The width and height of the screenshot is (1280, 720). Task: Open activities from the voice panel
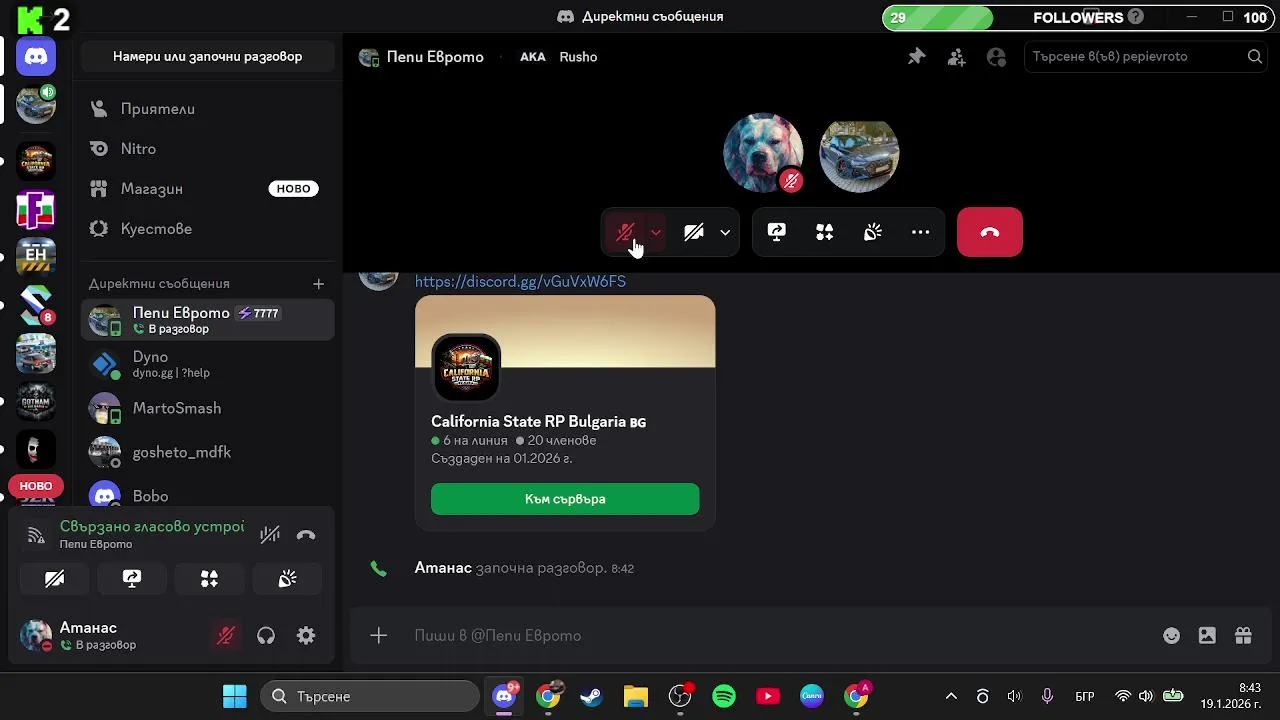[x=209, y=579]
